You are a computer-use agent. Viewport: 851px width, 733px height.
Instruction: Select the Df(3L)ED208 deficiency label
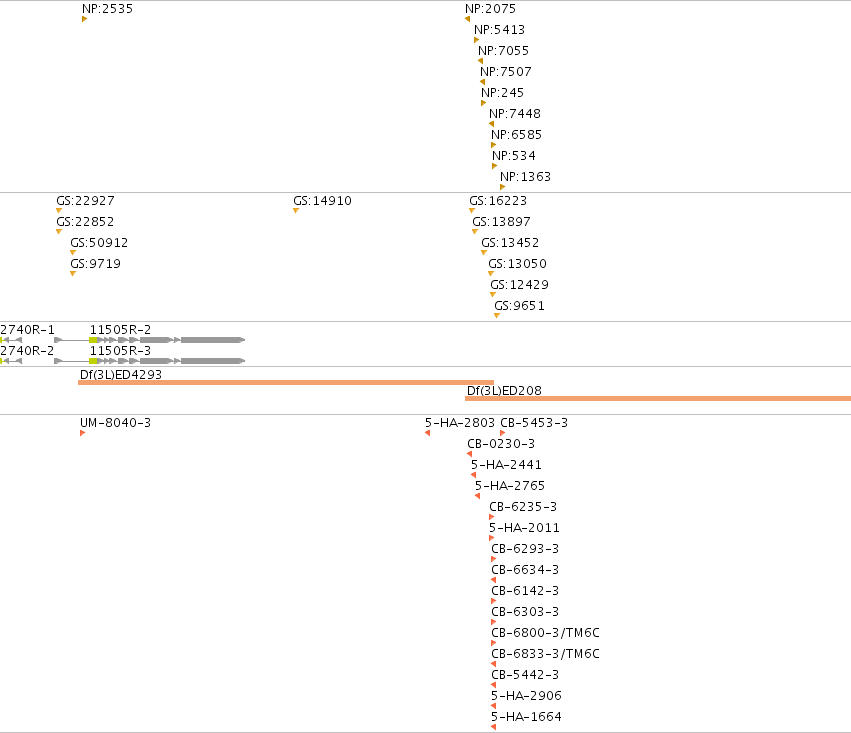(x=504, y=391)
